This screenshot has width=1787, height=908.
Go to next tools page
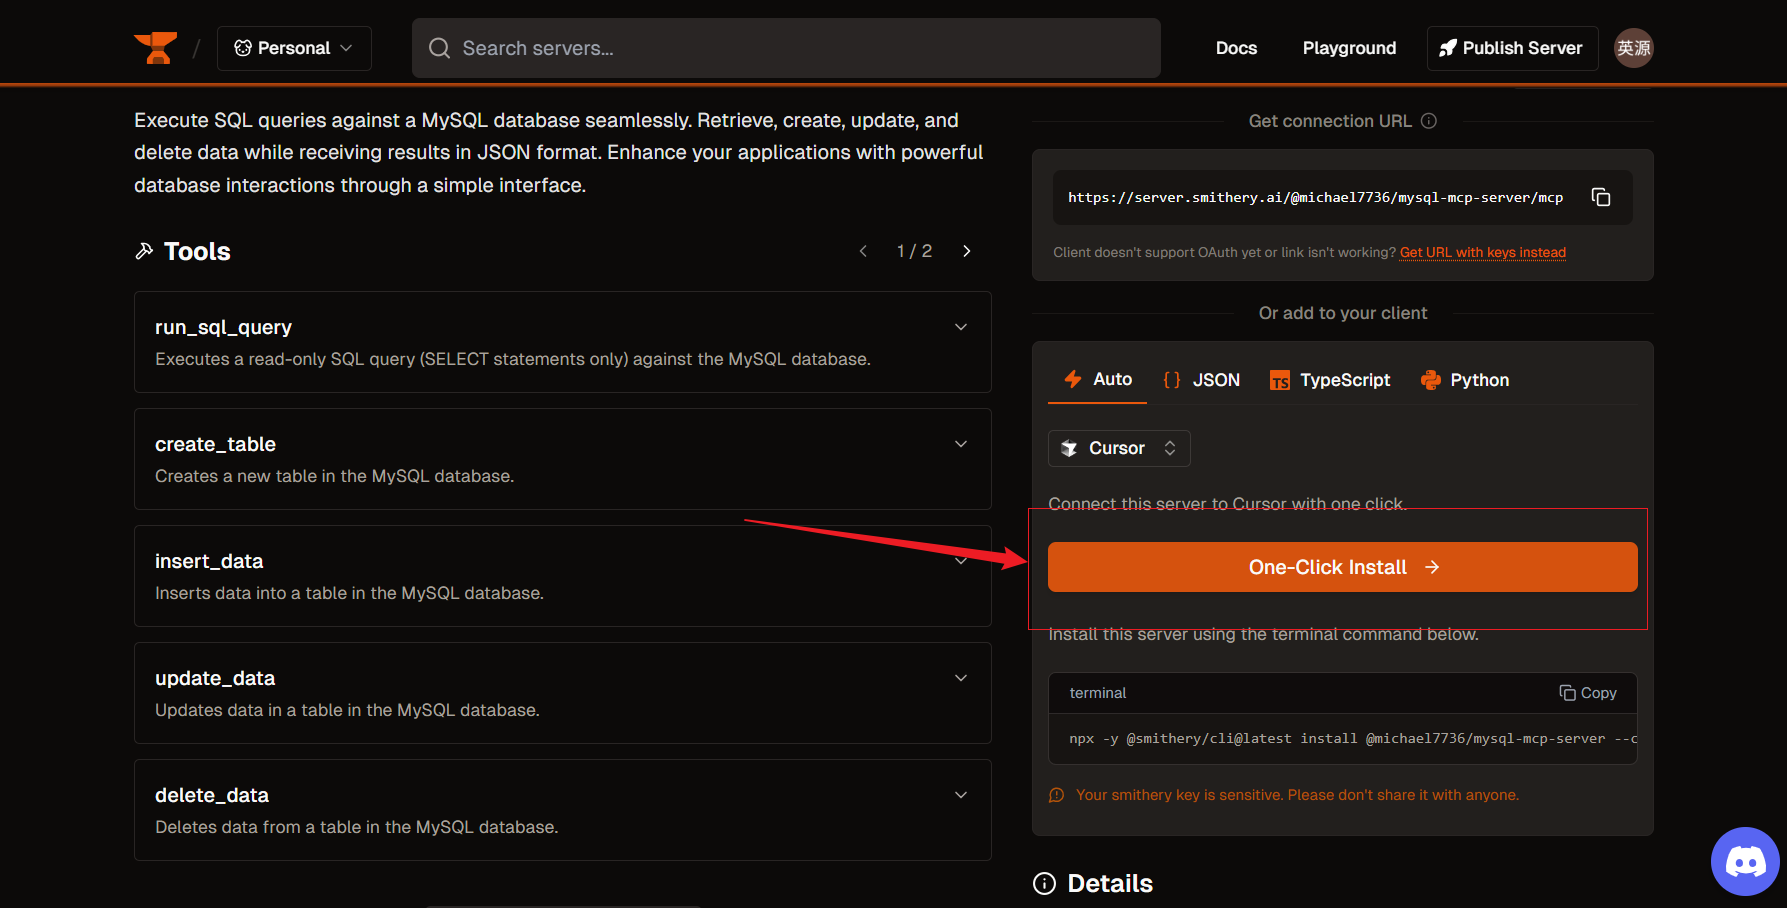tap(966, 251)
